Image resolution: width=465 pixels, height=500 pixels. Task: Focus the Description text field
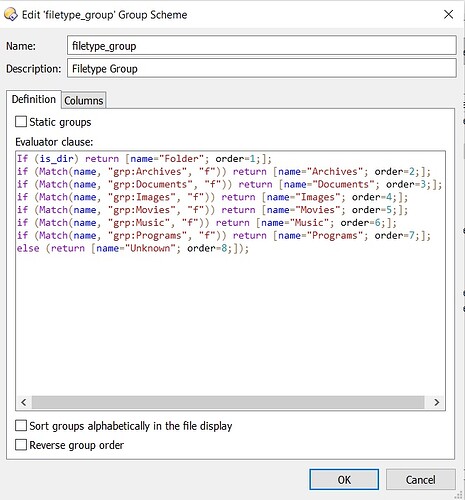pyautogui.click(x=262, y=68)
